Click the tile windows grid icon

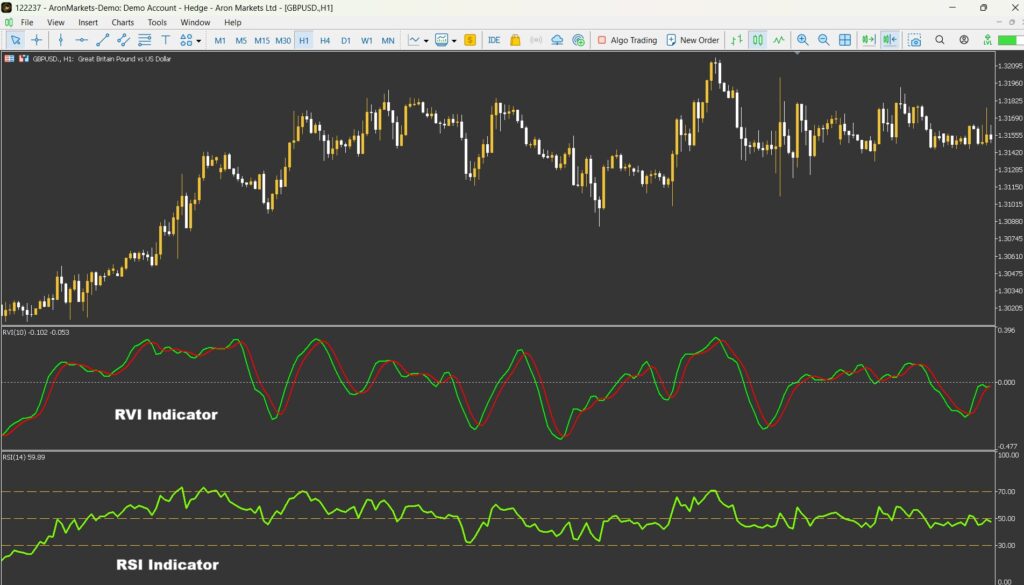(845, 40)
